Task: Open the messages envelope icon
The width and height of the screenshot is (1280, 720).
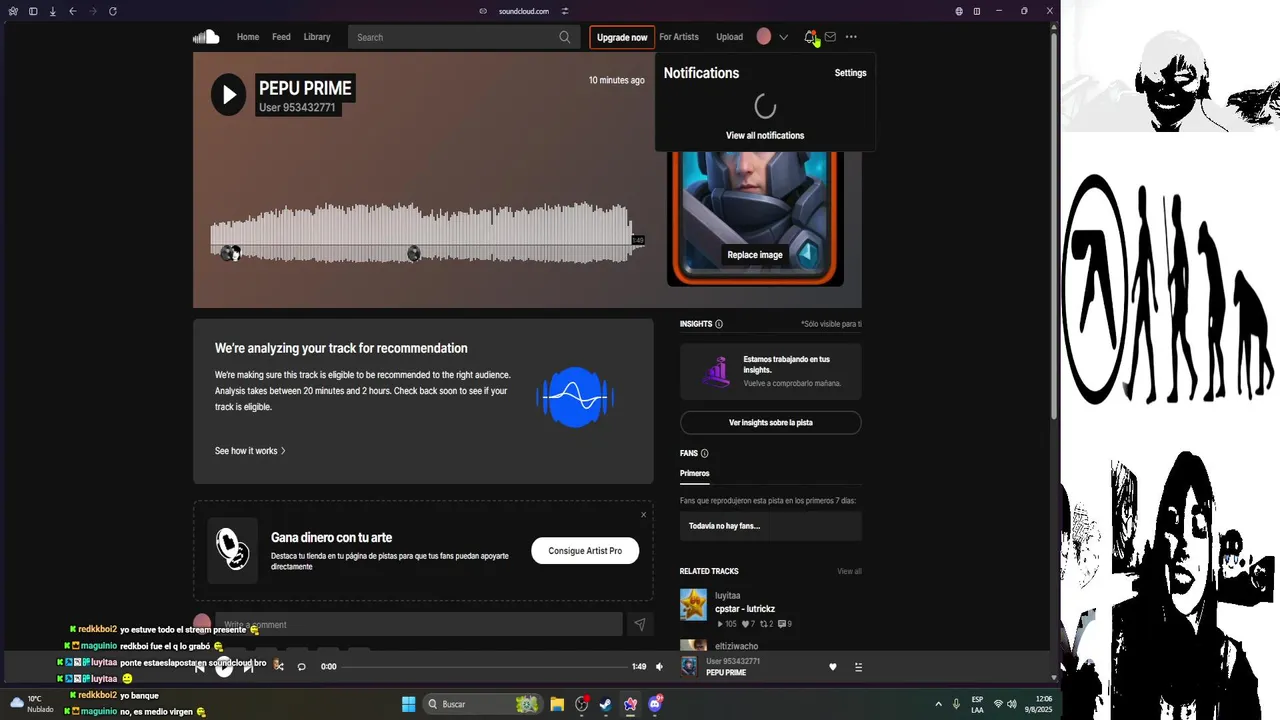Action: [830, 37]
